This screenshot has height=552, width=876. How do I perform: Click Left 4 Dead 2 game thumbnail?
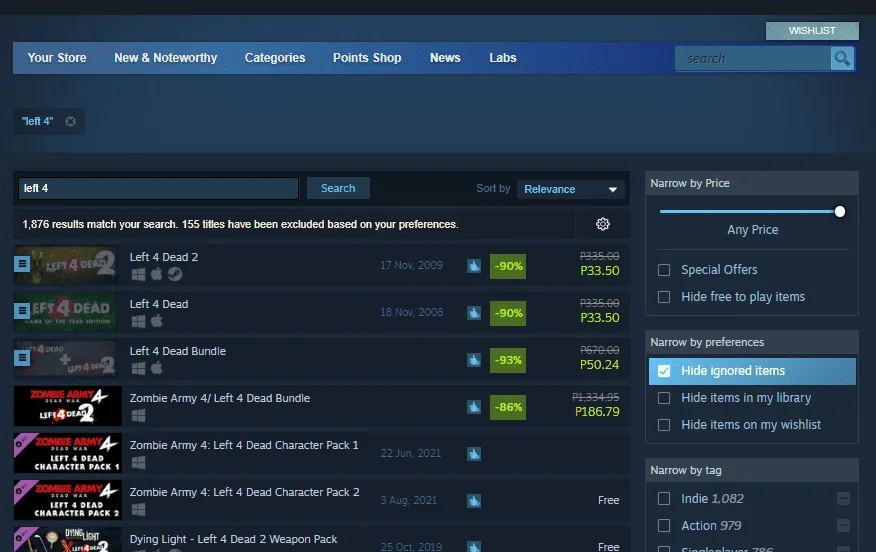[x=66, y=265]
